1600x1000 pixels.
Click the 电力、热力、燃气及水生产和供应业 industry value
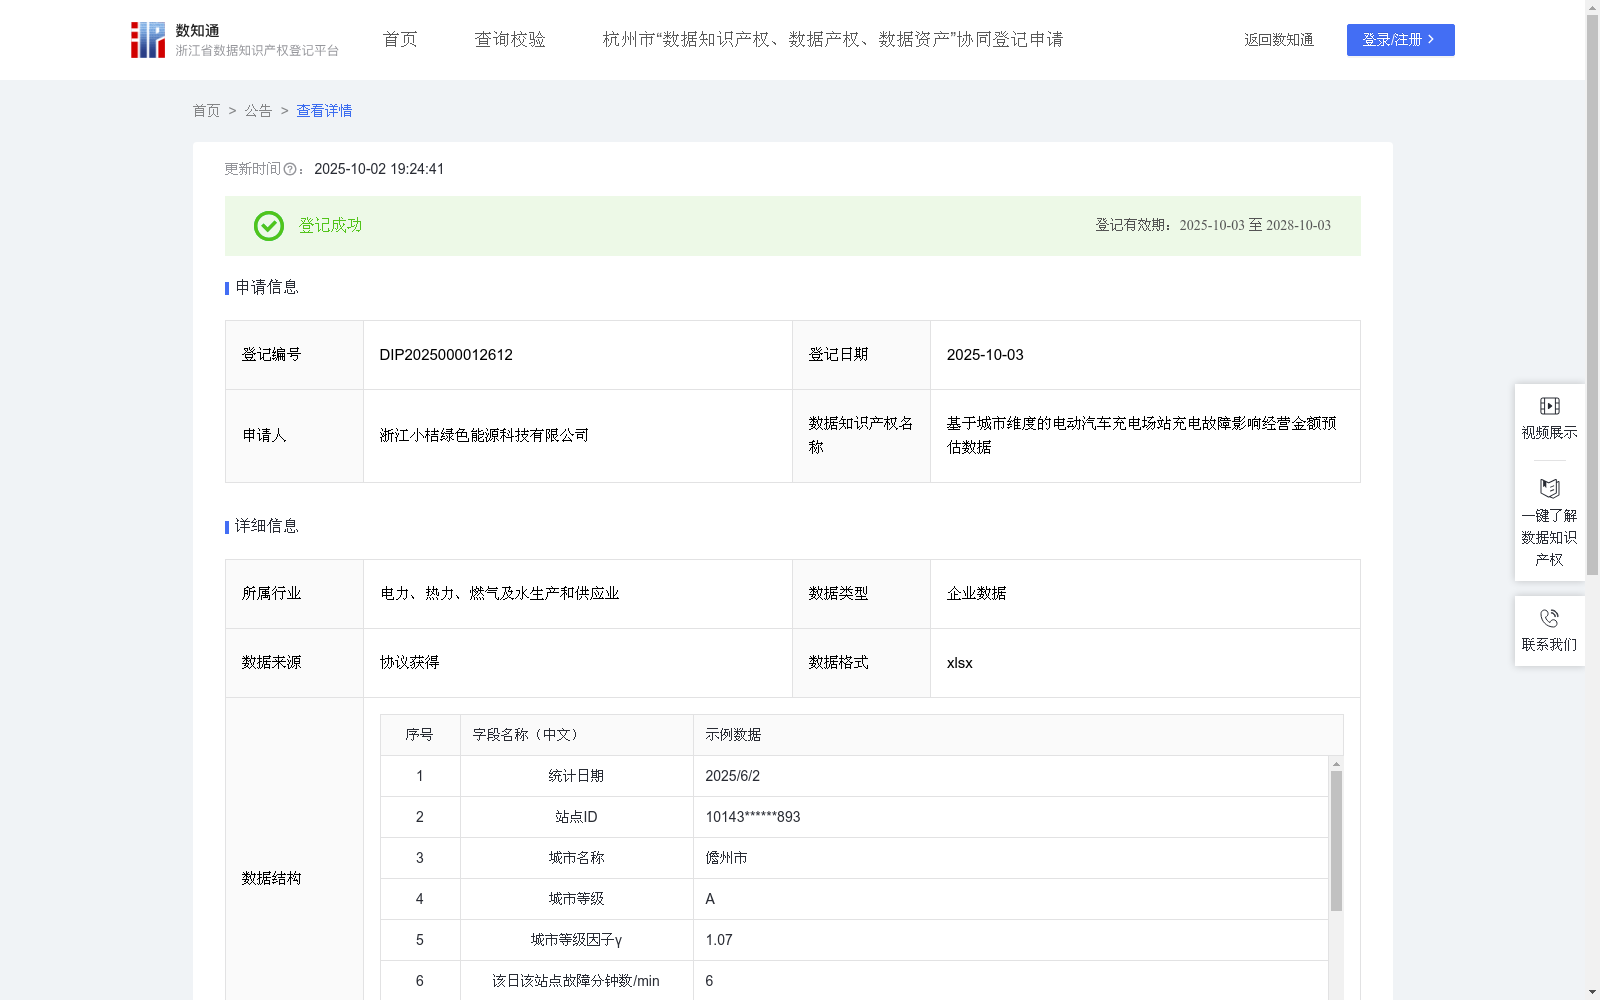click(x=500, y=594)
